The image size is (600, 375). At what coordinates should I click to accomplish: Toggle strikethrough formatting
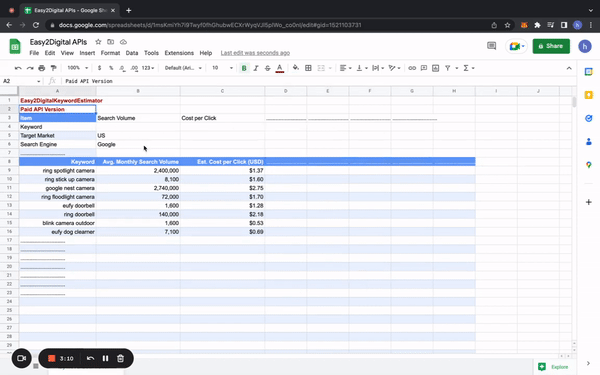pos(267,68)
